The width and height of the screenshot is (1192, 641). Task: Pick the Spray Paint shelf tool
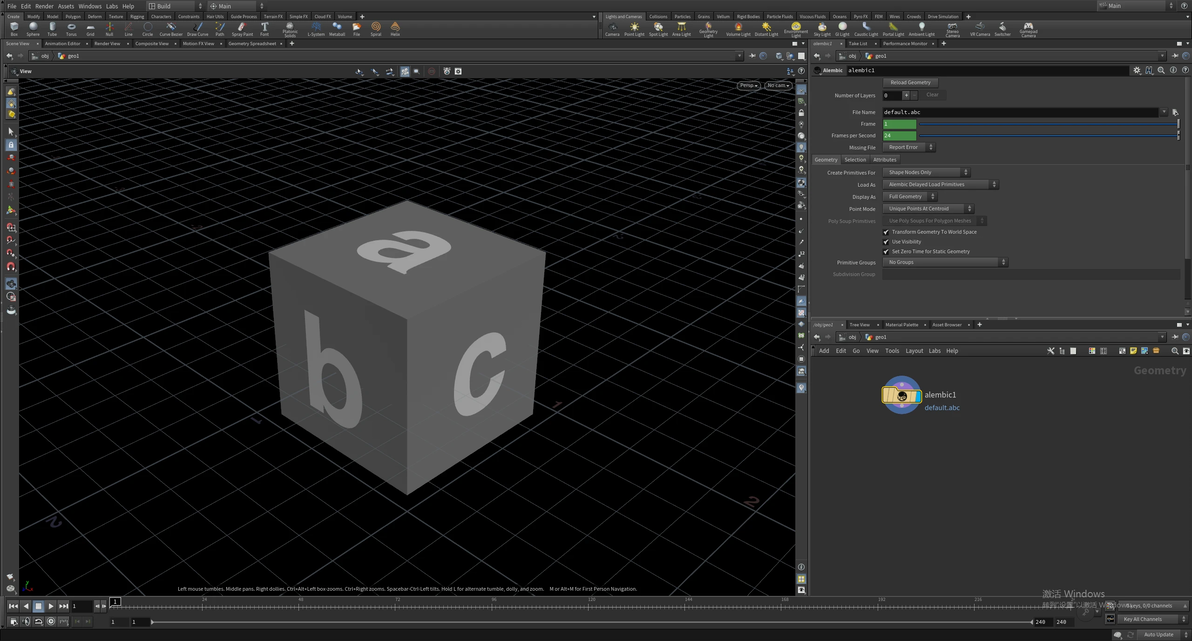point(242,28)
